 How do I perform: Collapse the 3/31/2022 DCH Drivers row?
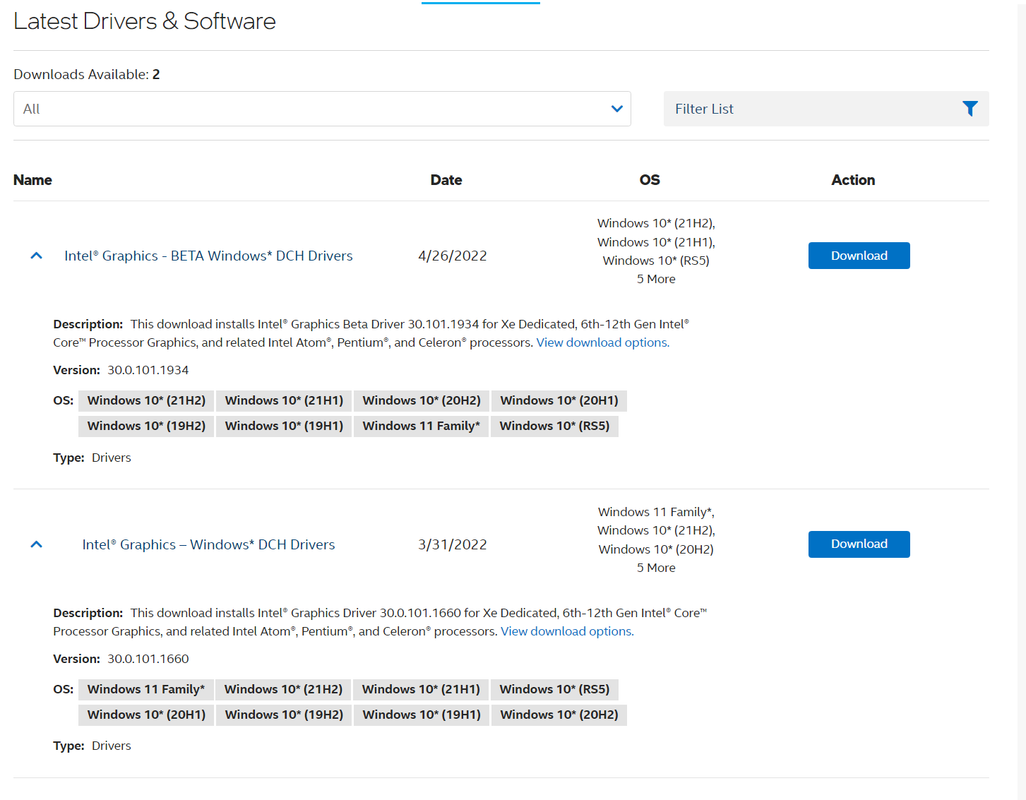(x=37, y=544)
